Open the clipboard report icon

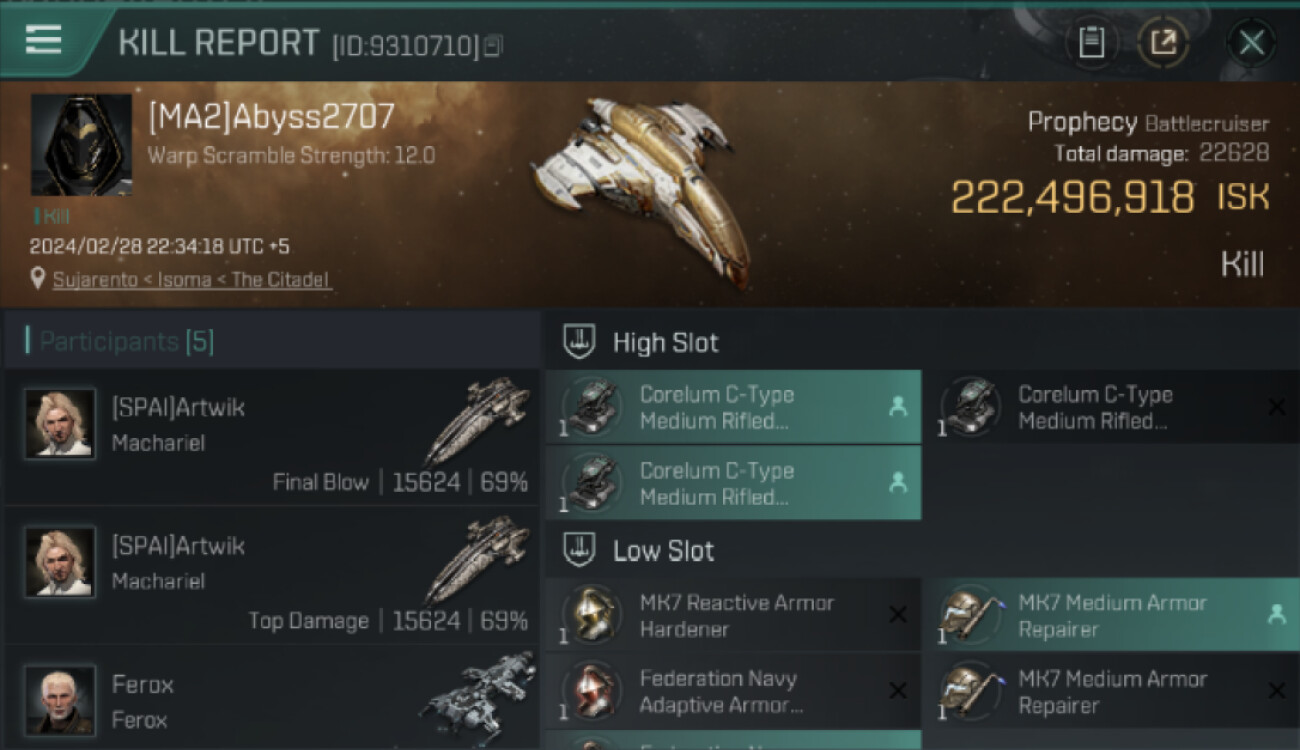coord(1091,42)
